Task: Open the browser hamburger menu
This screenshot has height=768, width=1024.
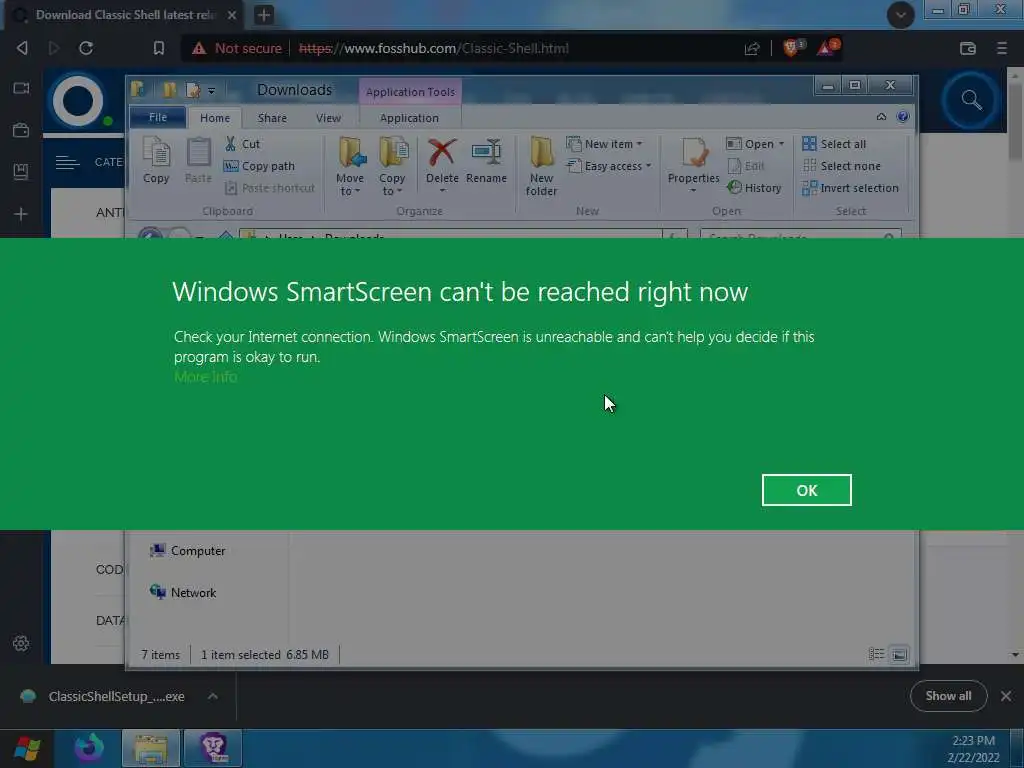Action: [1002, 48]
